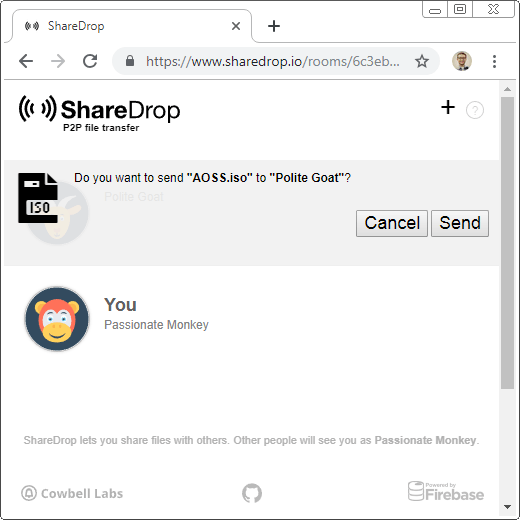Open the GitHub icon in footer
Image resolution: width=520 pixels, height=520 pixels.
[x=252, y=493]
